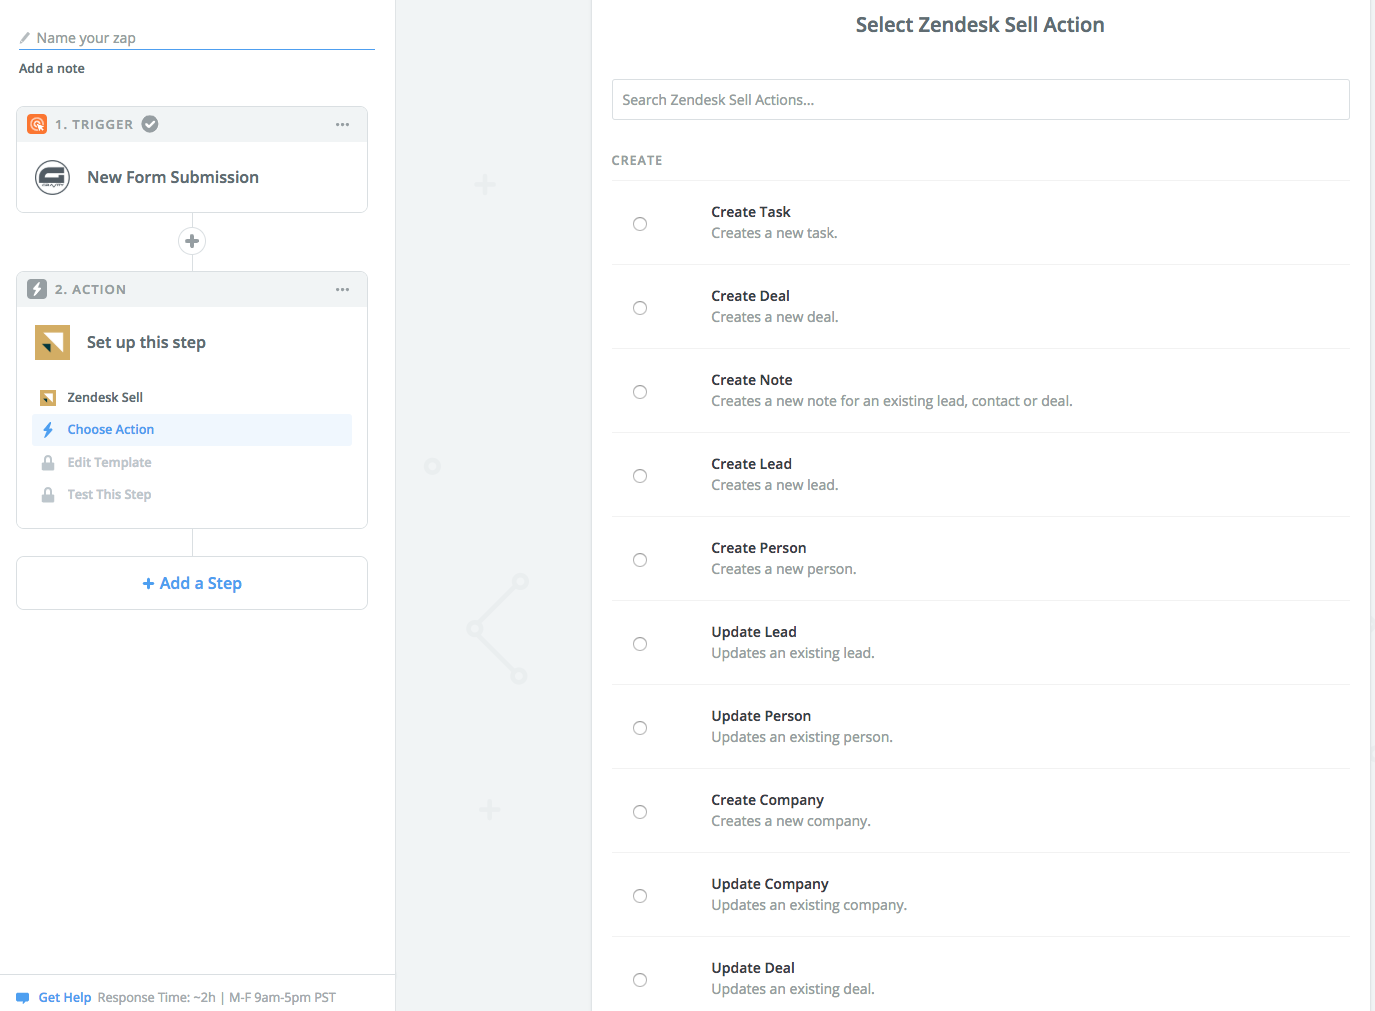Click the lock icon beside Edit Template
1375x1011 pixels.
48,463
